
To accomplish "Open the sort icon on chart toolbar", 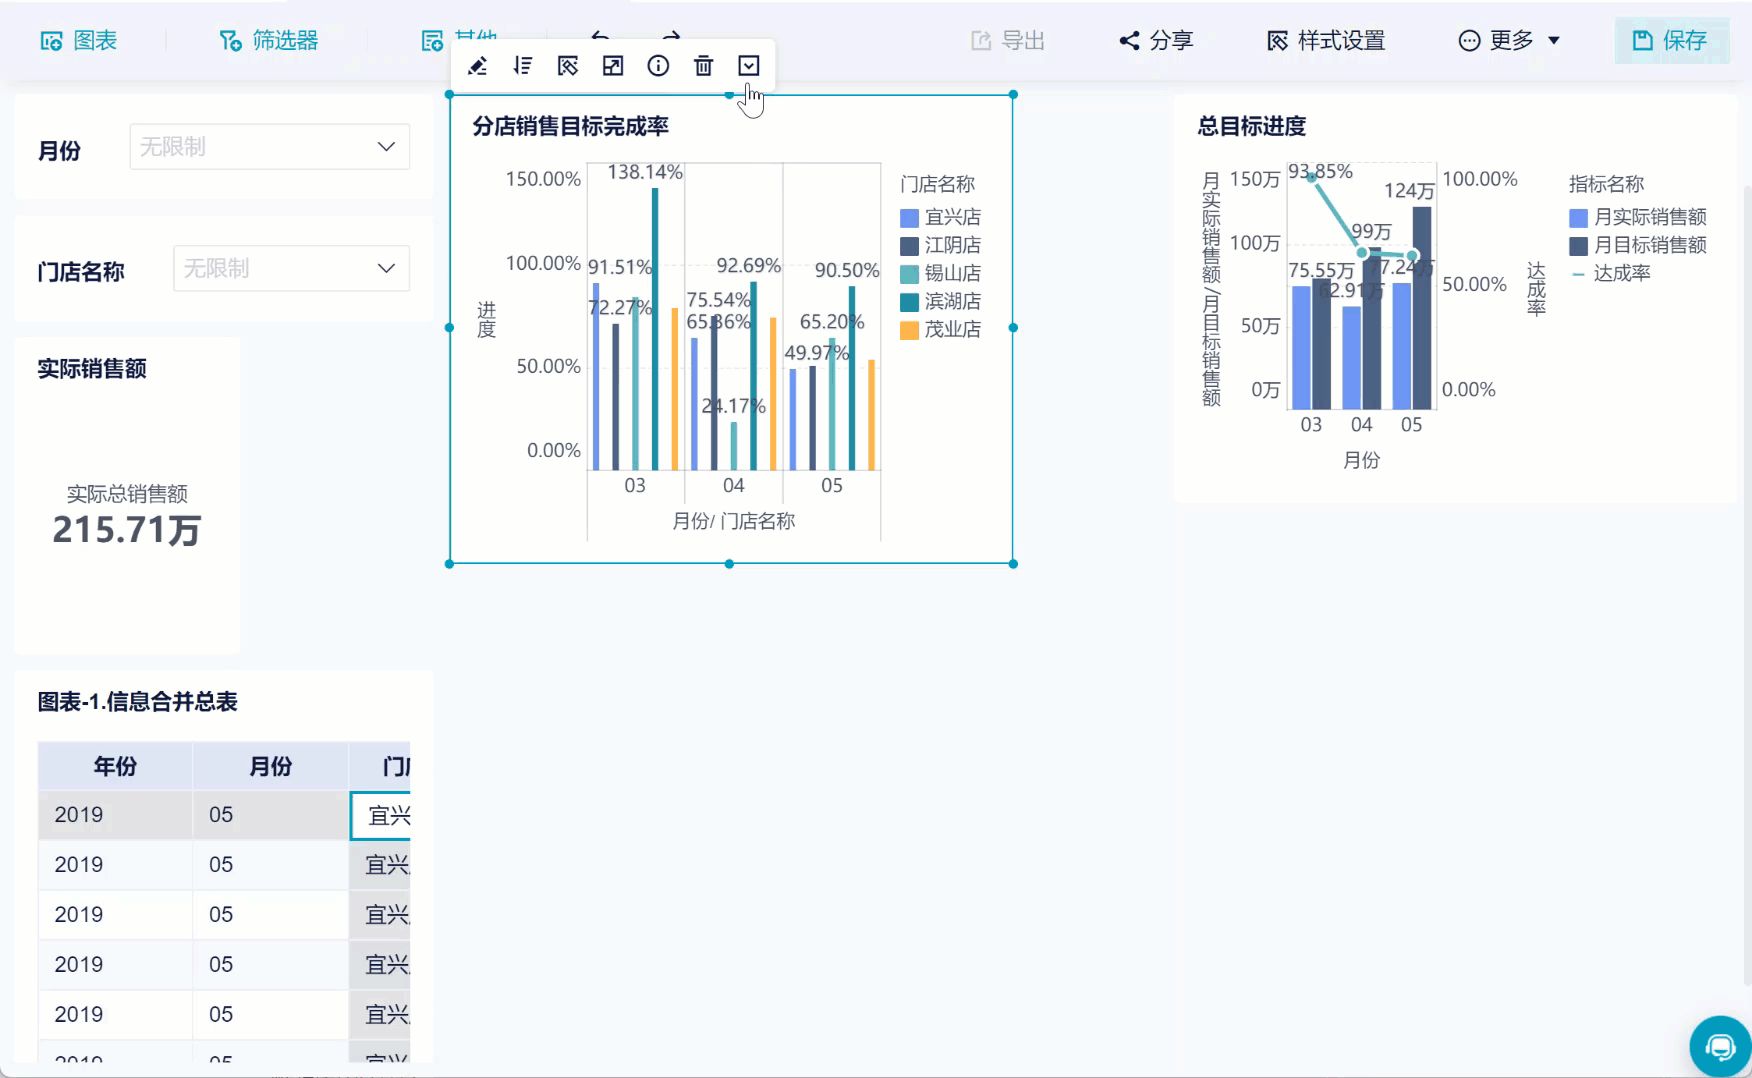I will click(x=523, y=66).
